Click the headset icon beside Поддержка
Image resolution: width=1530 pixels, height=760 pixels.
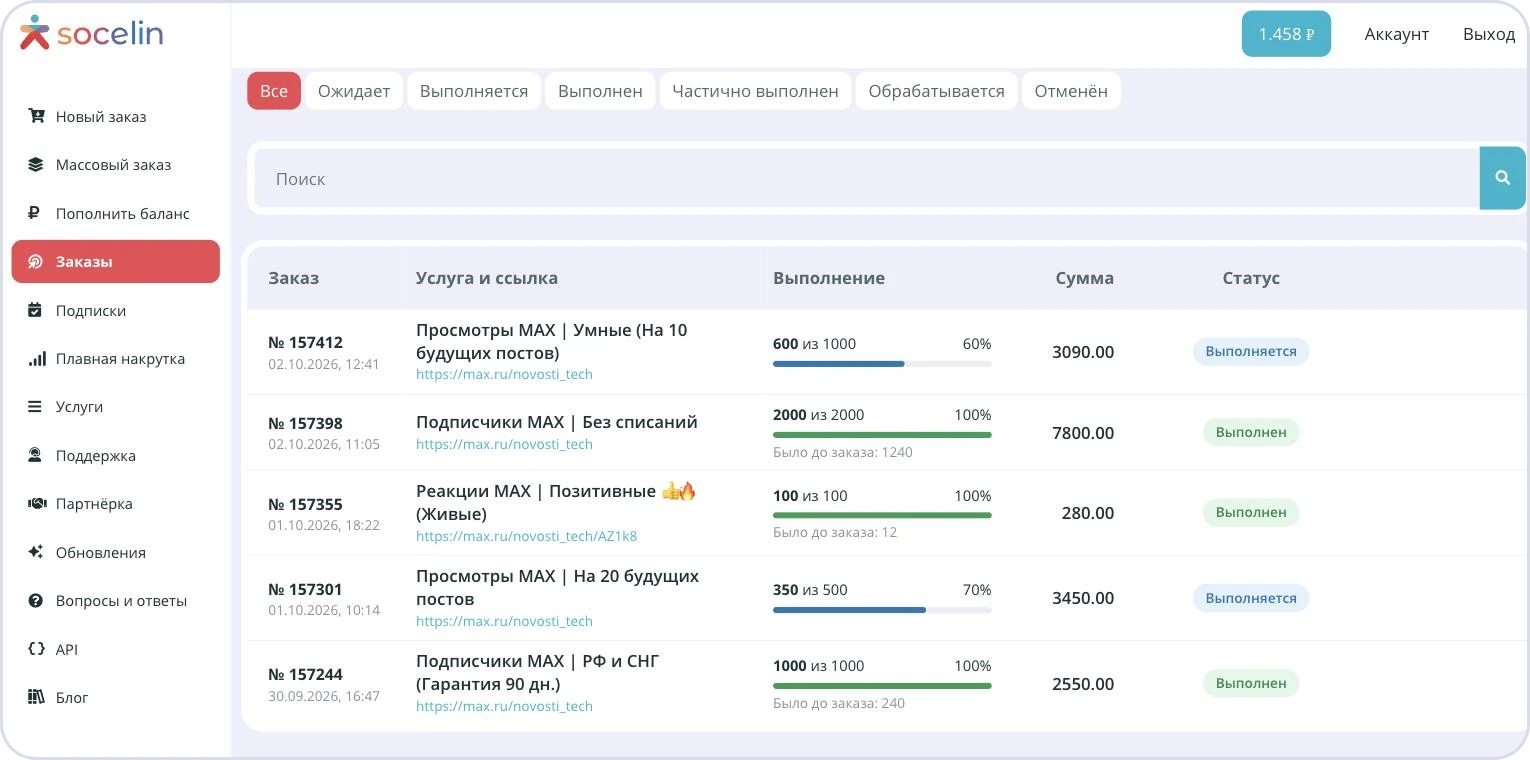point(36,455)
